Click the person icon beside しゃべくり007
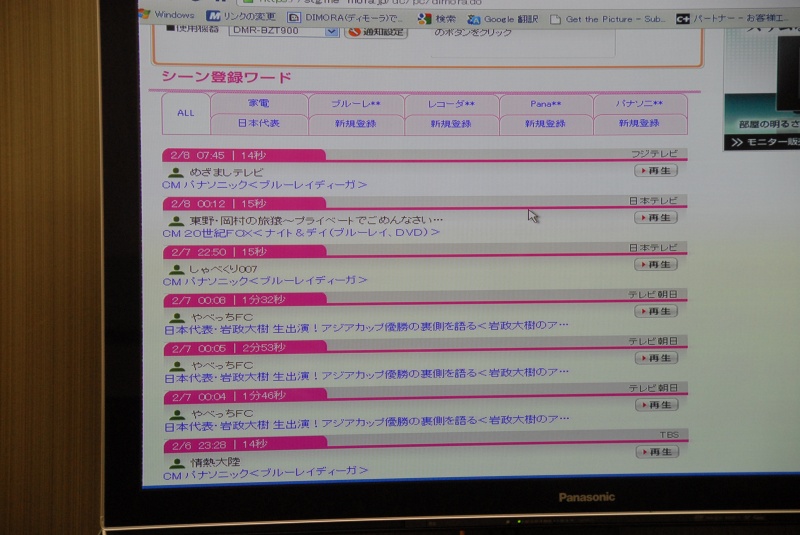The width and height of the screenshot is (800, 535). pos(177,269)
